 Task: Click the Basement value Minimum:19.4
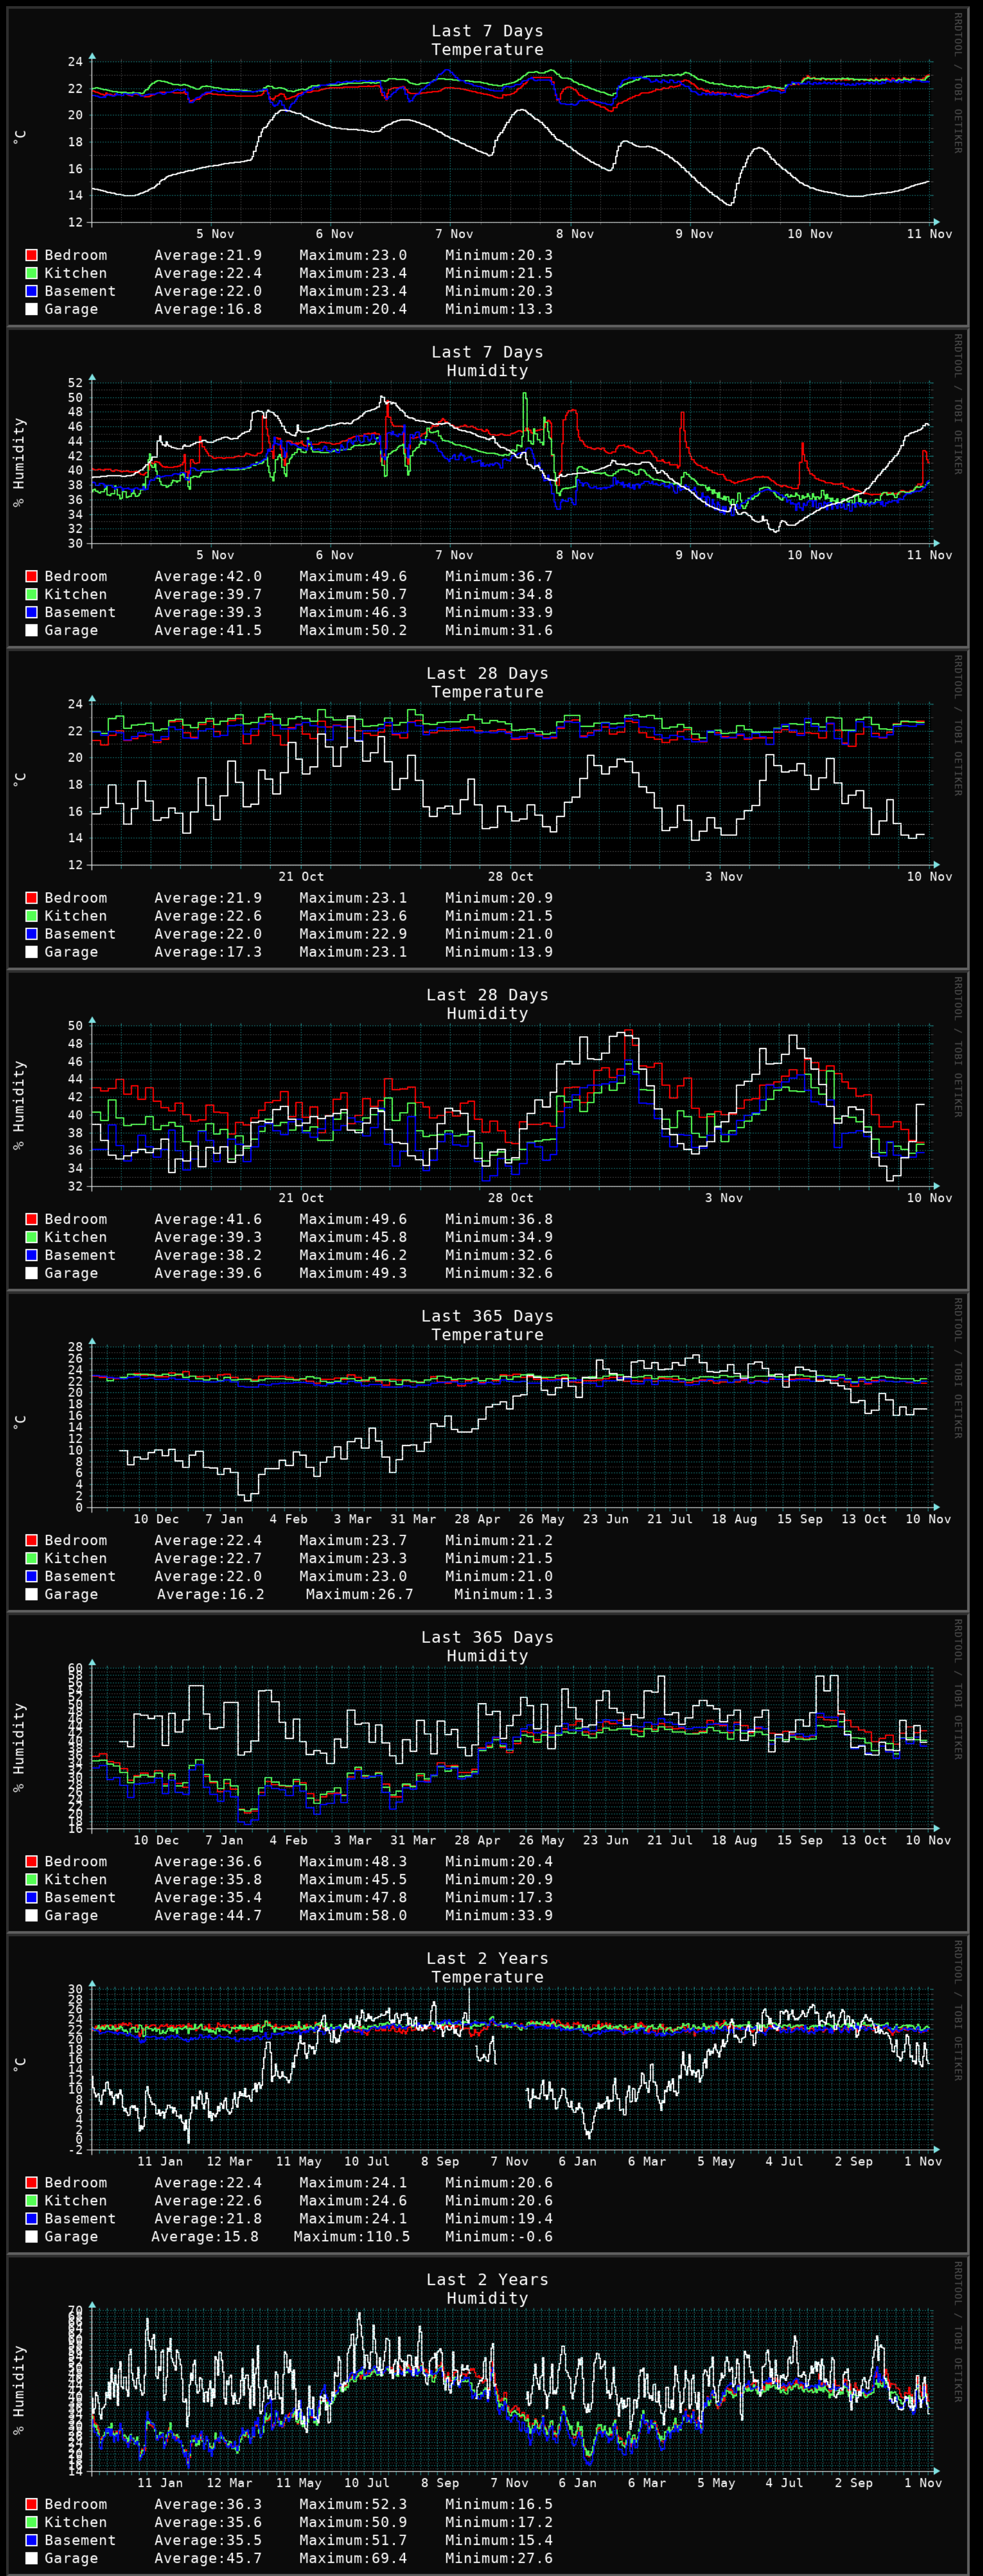pos(499,2218)
